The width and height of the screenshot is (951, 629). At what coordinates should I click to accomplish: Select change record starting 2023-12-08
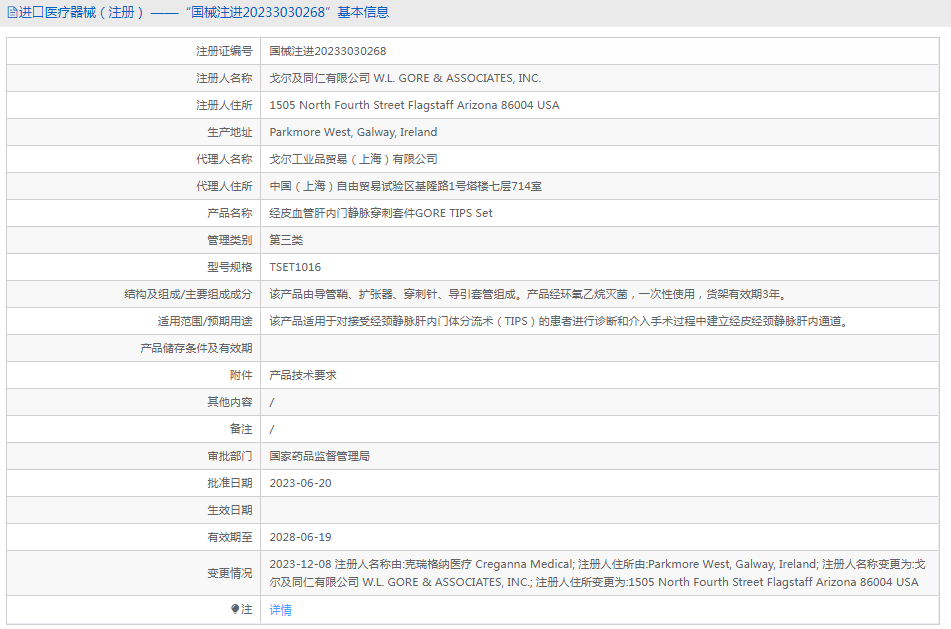tap(597, 573)
